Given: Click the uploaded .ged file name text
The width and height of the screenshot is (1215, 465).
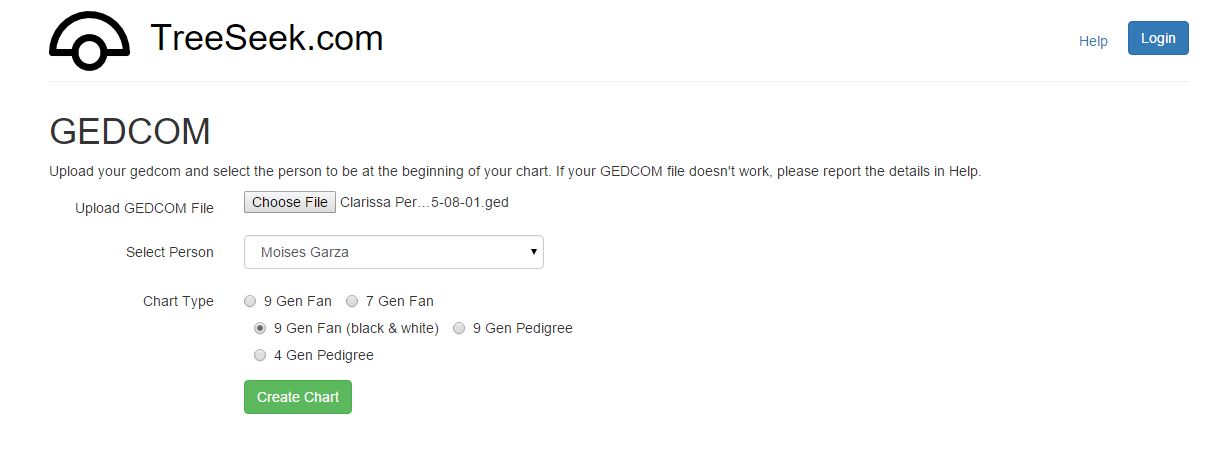Looking at the screenshot, I should (x=424, y=202).
